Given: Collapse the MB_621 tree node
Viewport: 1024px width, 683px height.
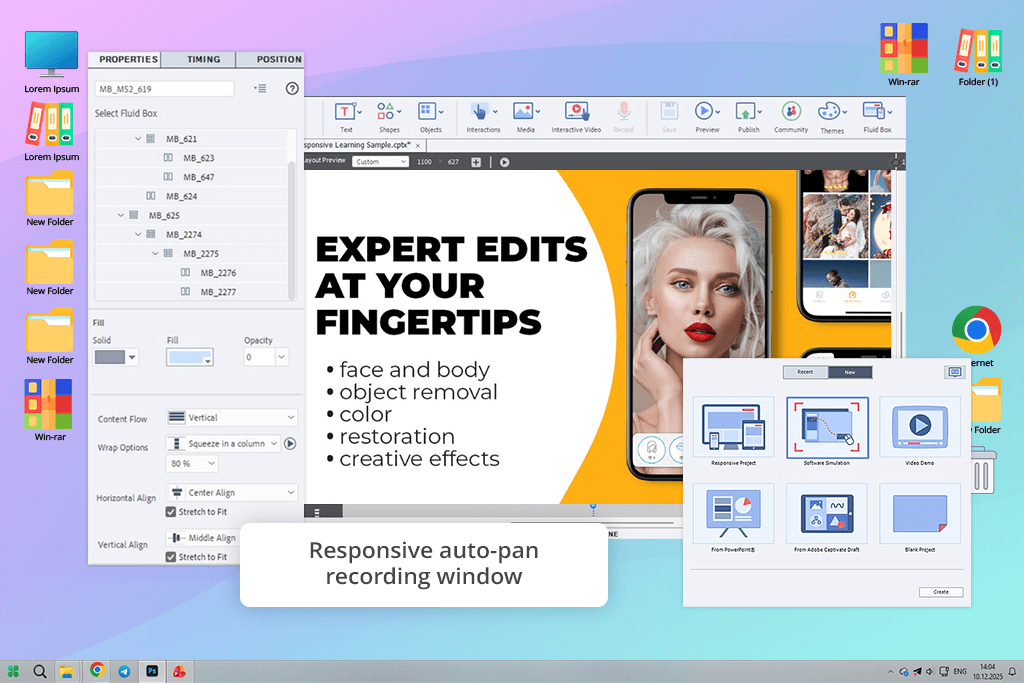Looking at the screenshot, I should [x=138, y=138].
